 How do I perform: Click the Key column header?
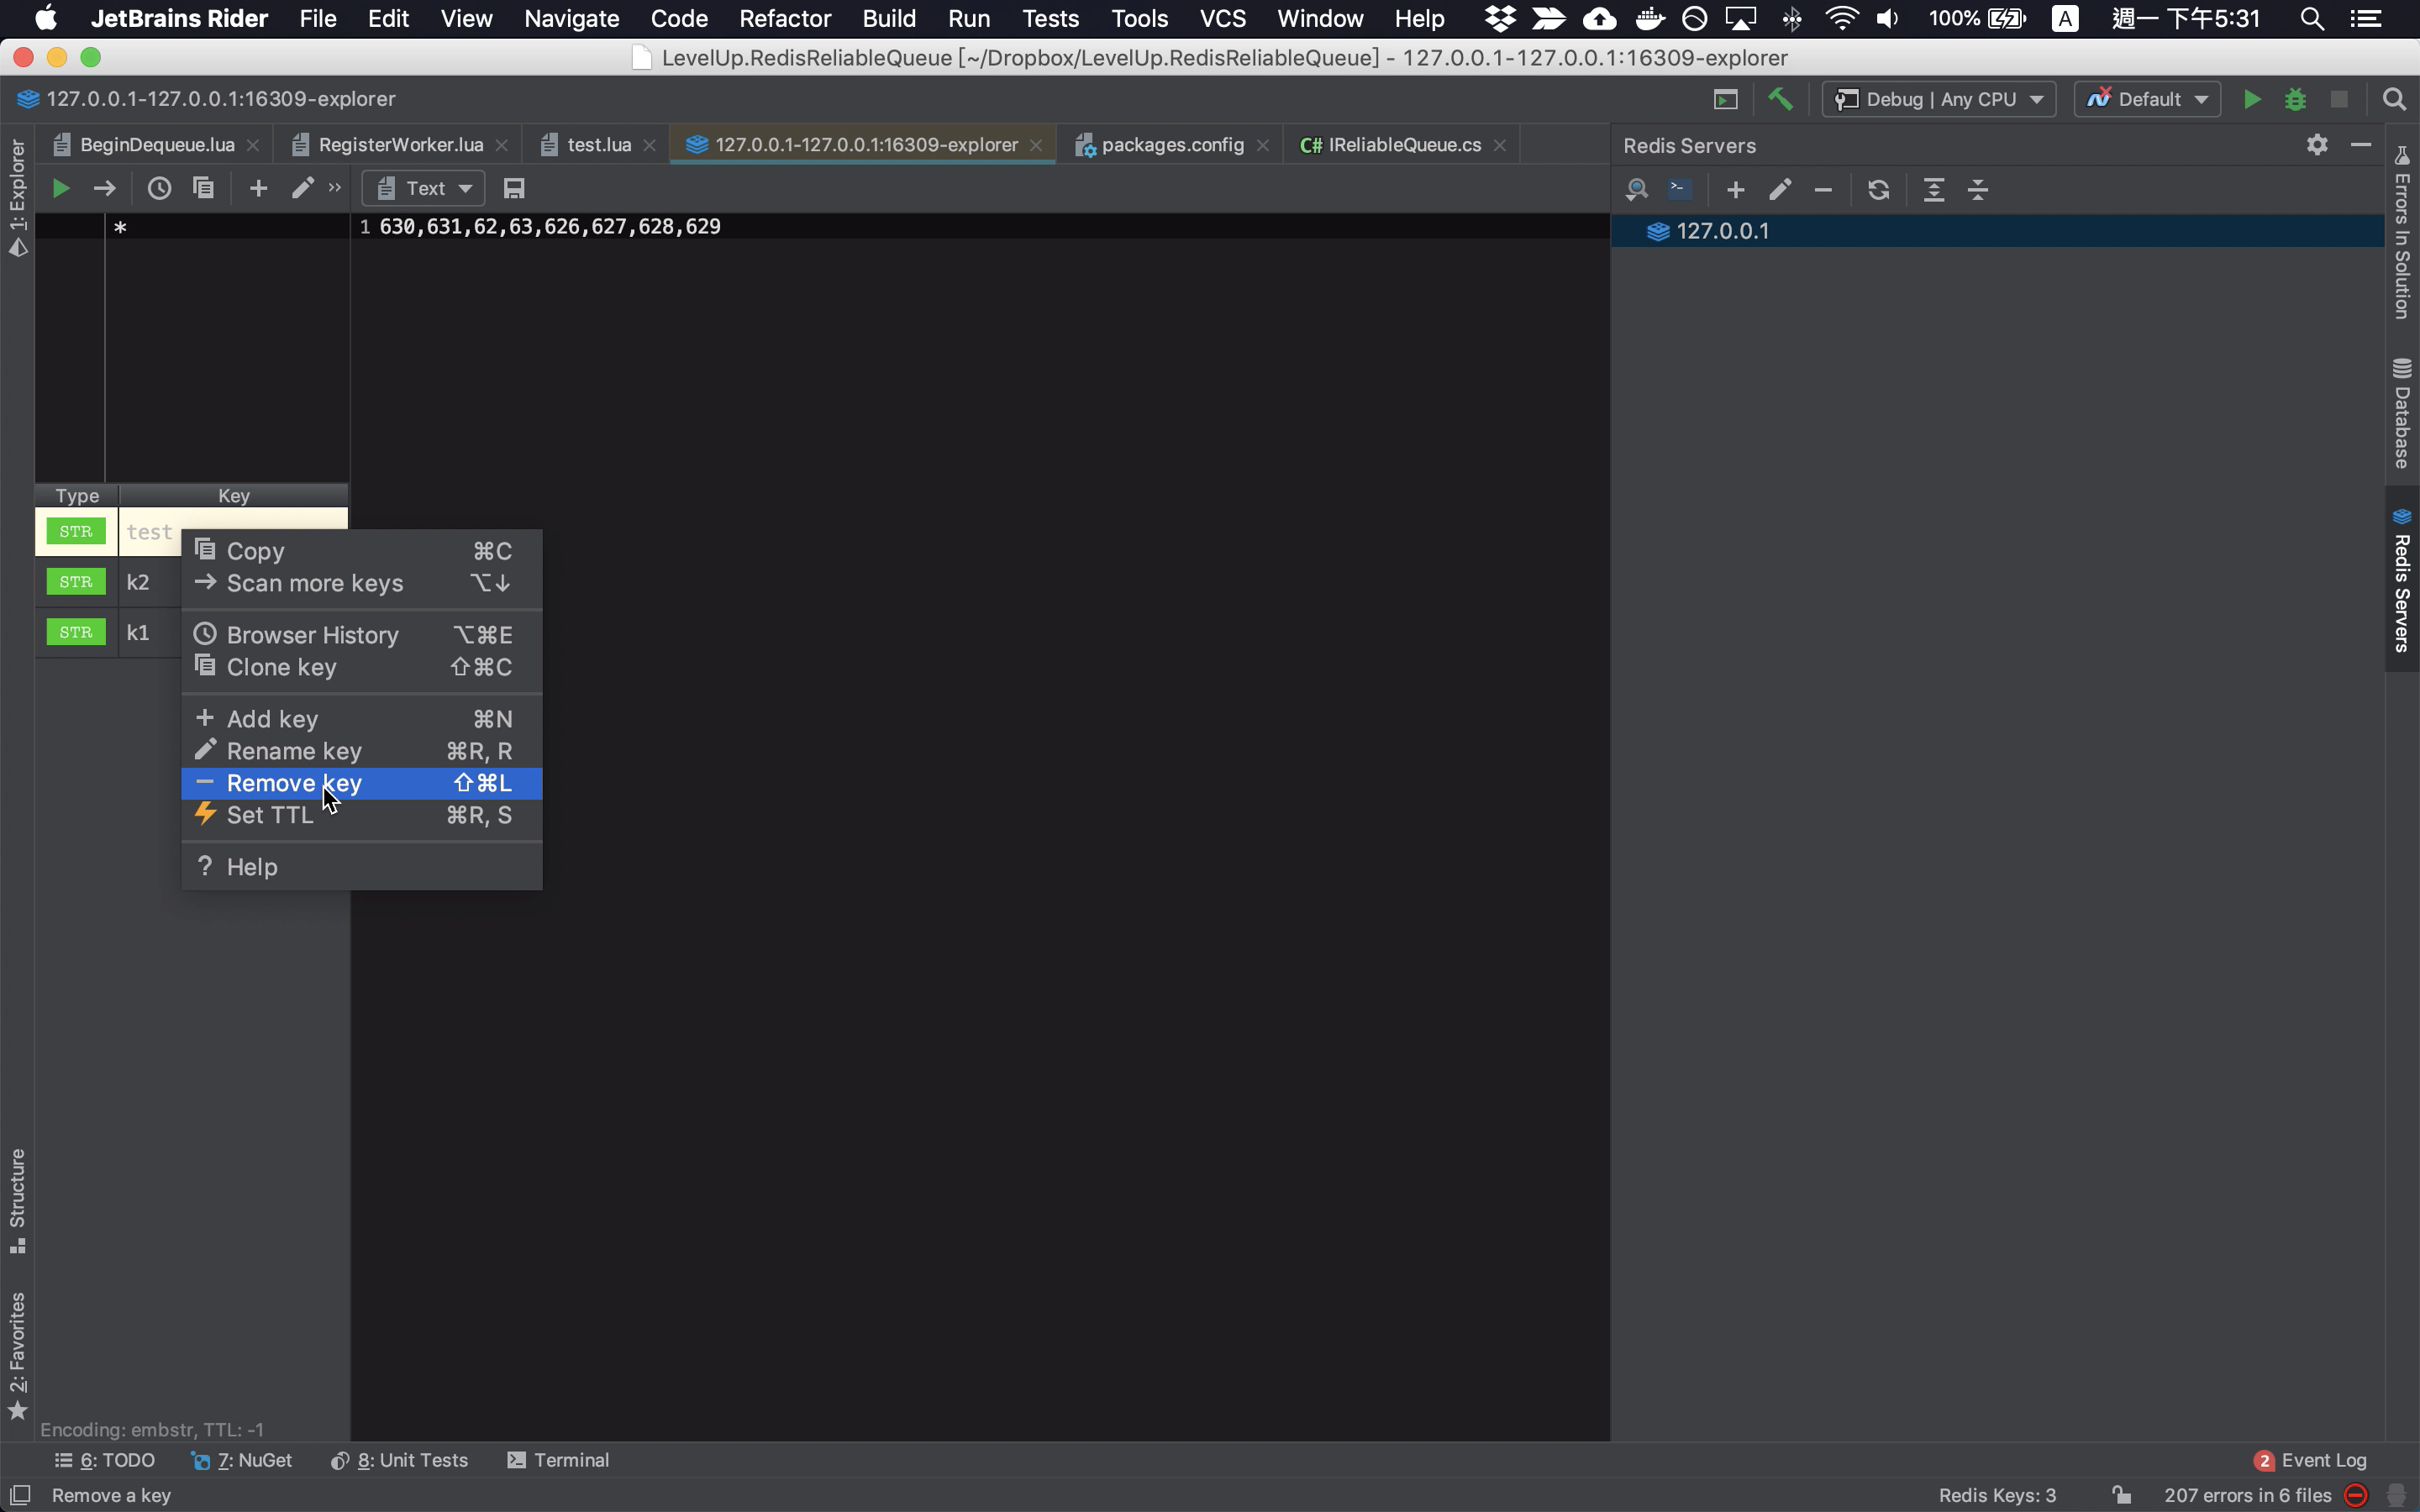tap(233, 496)
